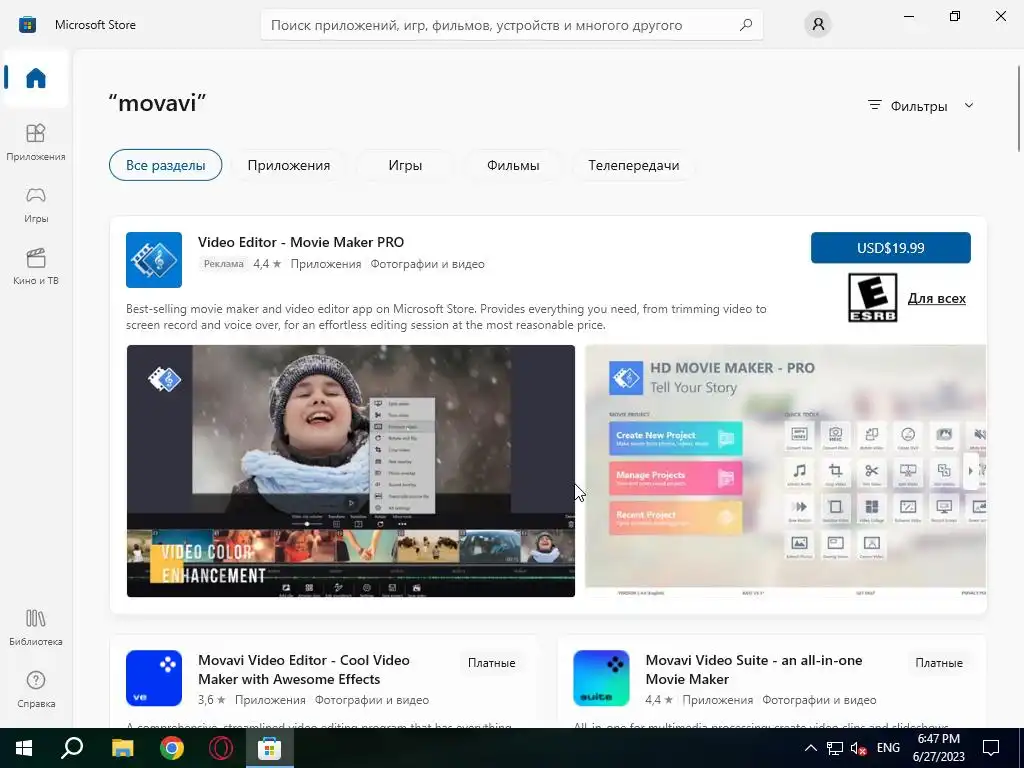Click Video Editor Movie Maker PRO app icon
The height and width of the screenshot is (768, 1024).
tap(154, 260)
